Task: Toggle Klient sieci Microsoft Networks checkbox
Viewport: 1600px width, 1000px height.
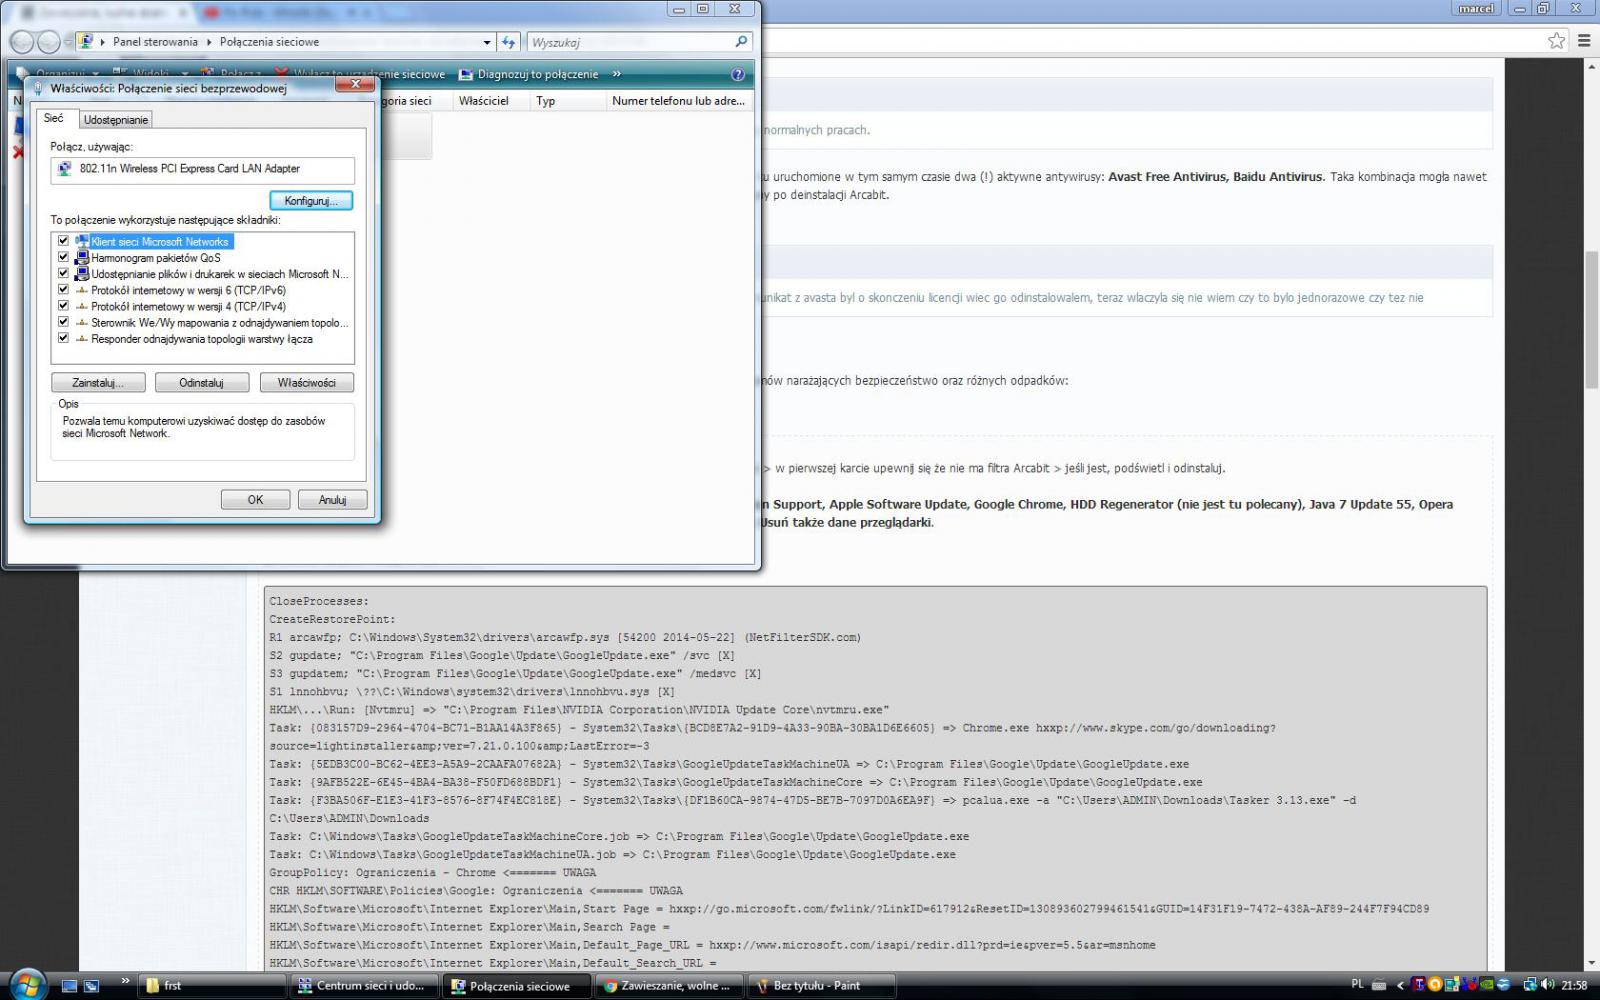Action: (63, 241)
